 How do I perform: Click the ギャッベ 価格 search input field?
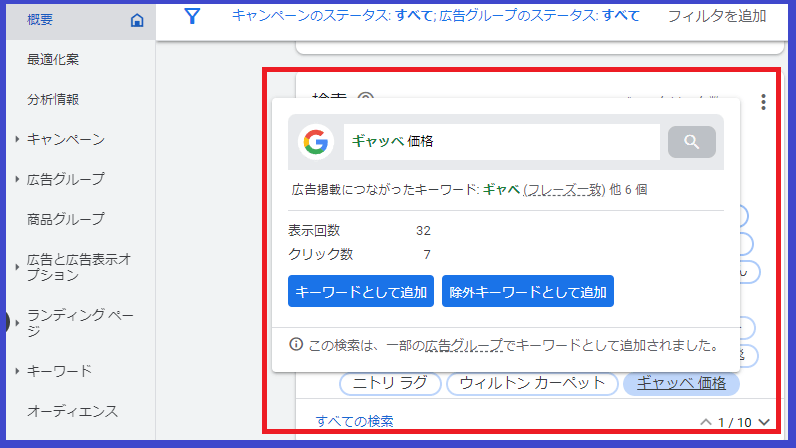point(501,142)
